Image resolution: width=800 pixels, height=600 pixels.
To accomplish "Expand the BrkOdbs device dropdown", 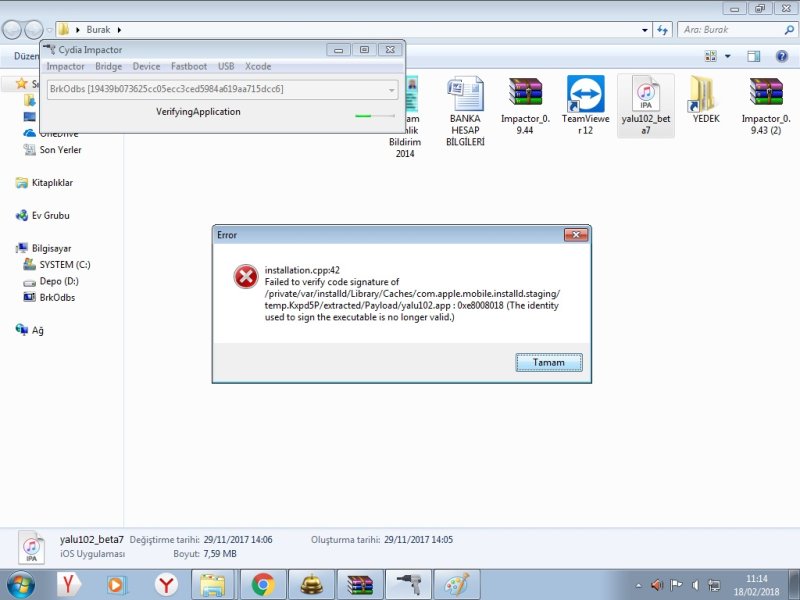I will pos(391,90).
